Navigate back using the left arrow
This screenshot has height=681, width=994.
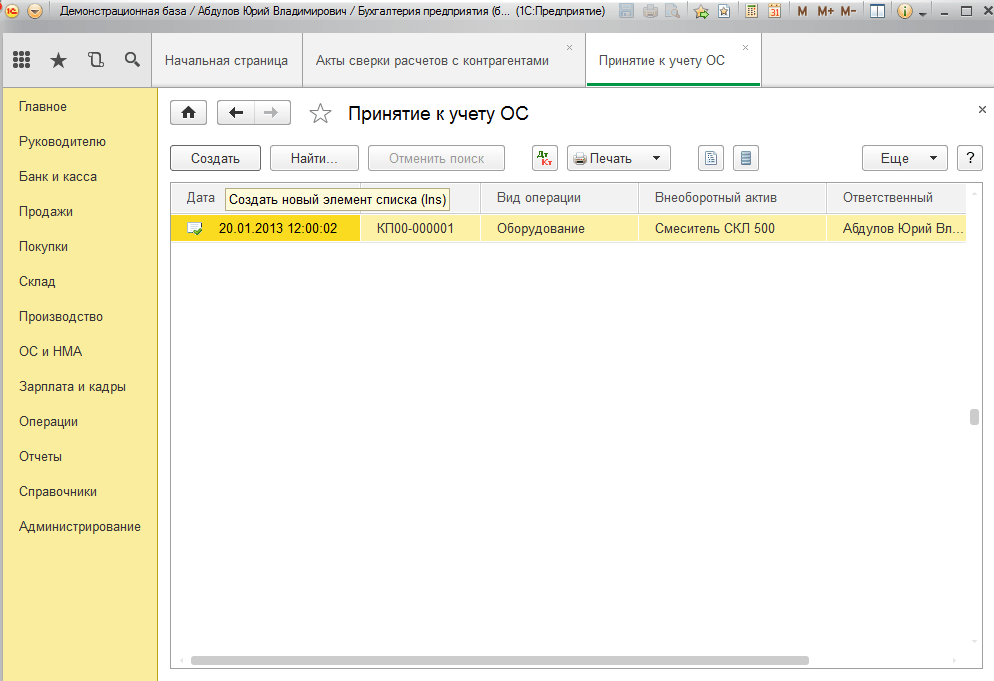(x=236, y=113)
